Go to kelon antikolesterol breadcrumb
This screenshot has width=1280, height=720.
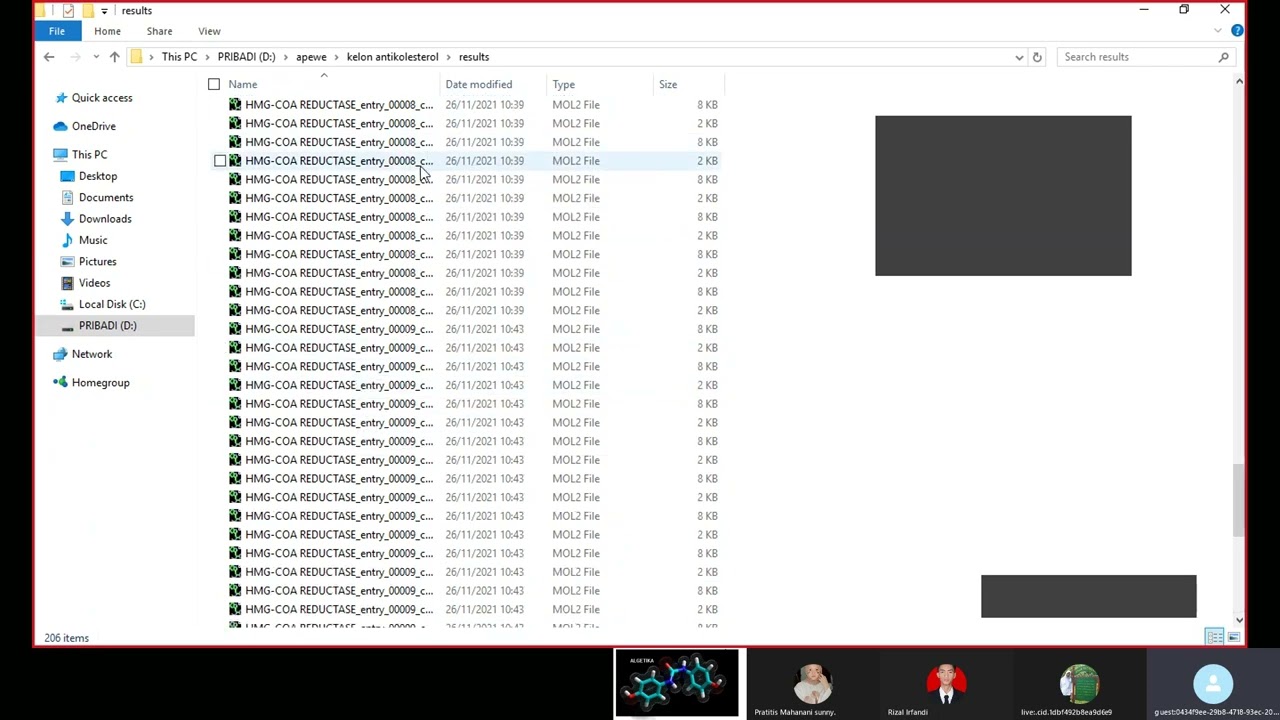pyautogui.click(x=392, y=57)
